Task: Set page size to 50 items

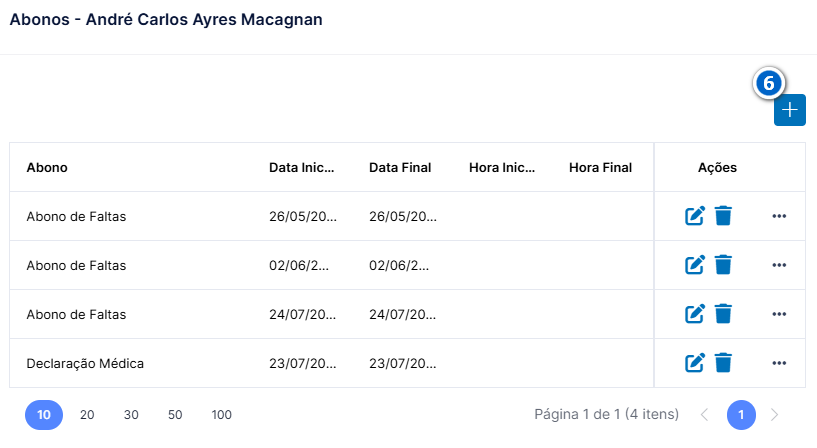Action: point(175,415)
